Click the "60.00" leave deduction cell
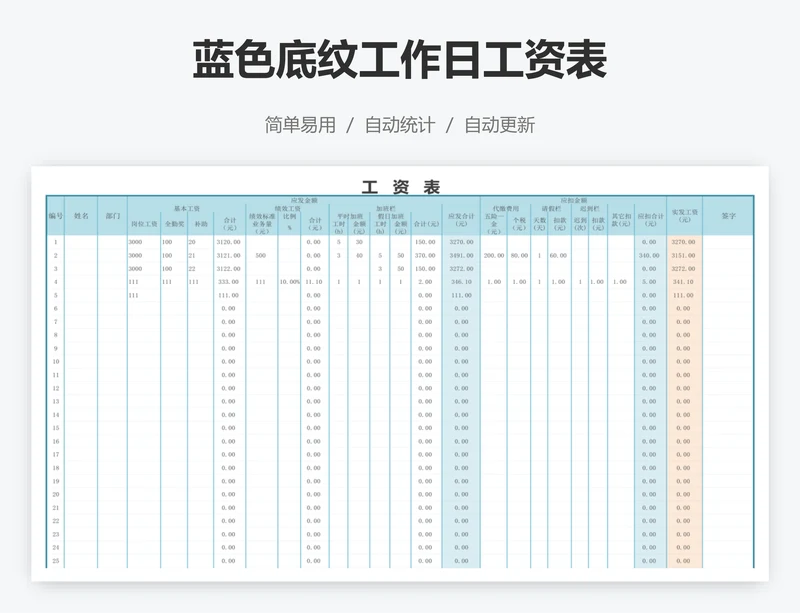 [558, 255]
